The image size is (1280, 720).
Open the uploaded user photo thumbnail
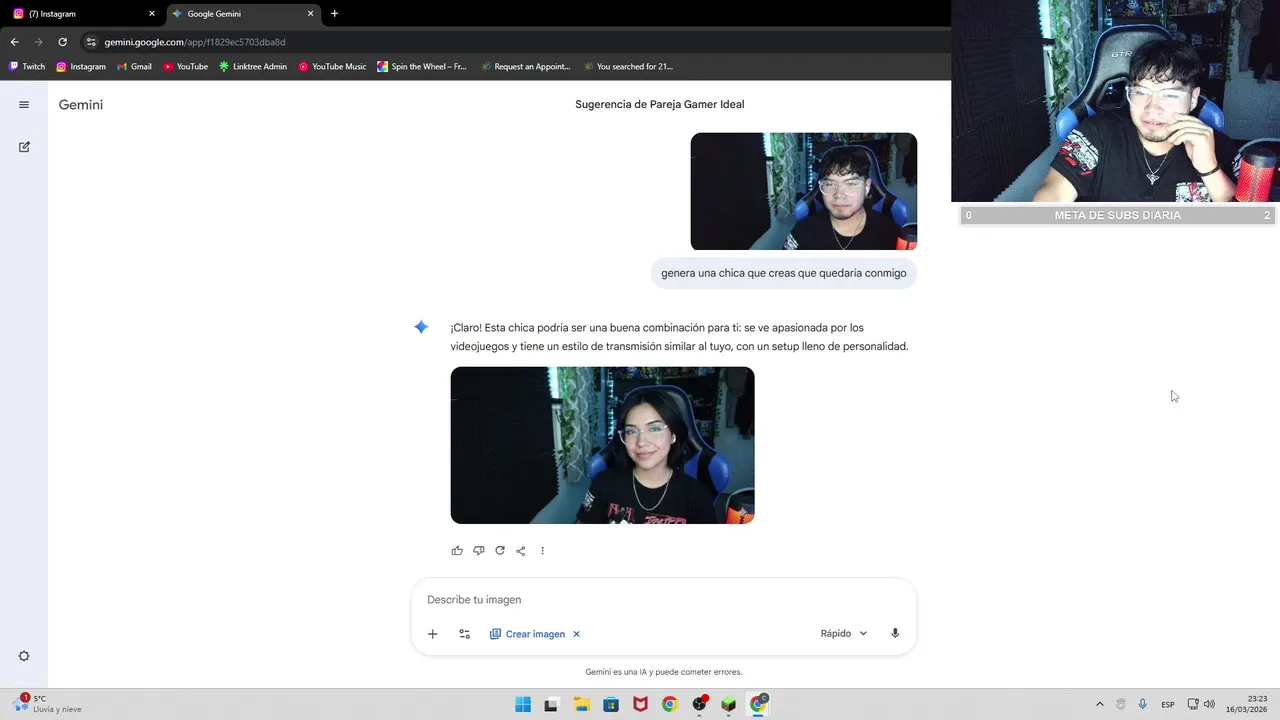(x=804, y=191)
